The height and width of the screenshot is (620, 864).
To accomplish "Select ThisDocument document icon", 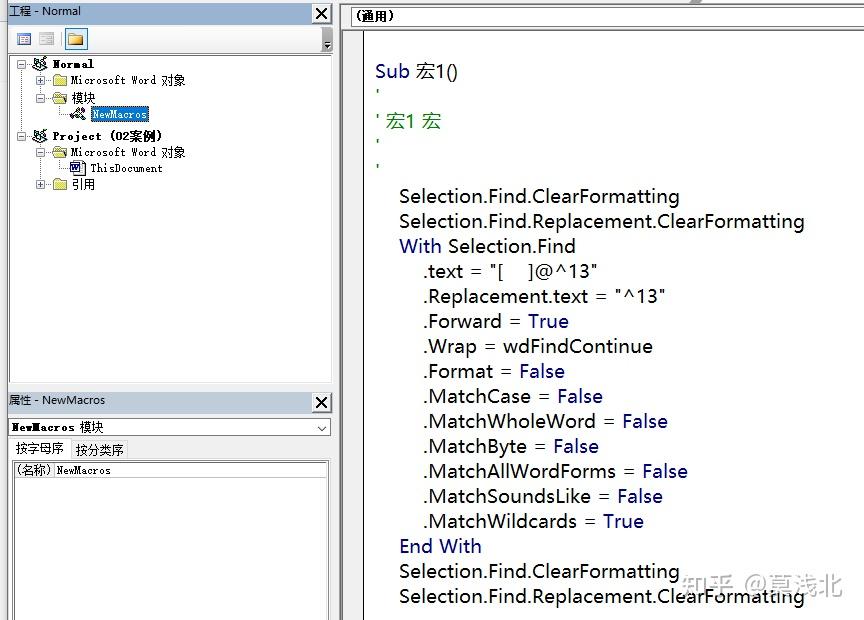I will coord(78,168).
